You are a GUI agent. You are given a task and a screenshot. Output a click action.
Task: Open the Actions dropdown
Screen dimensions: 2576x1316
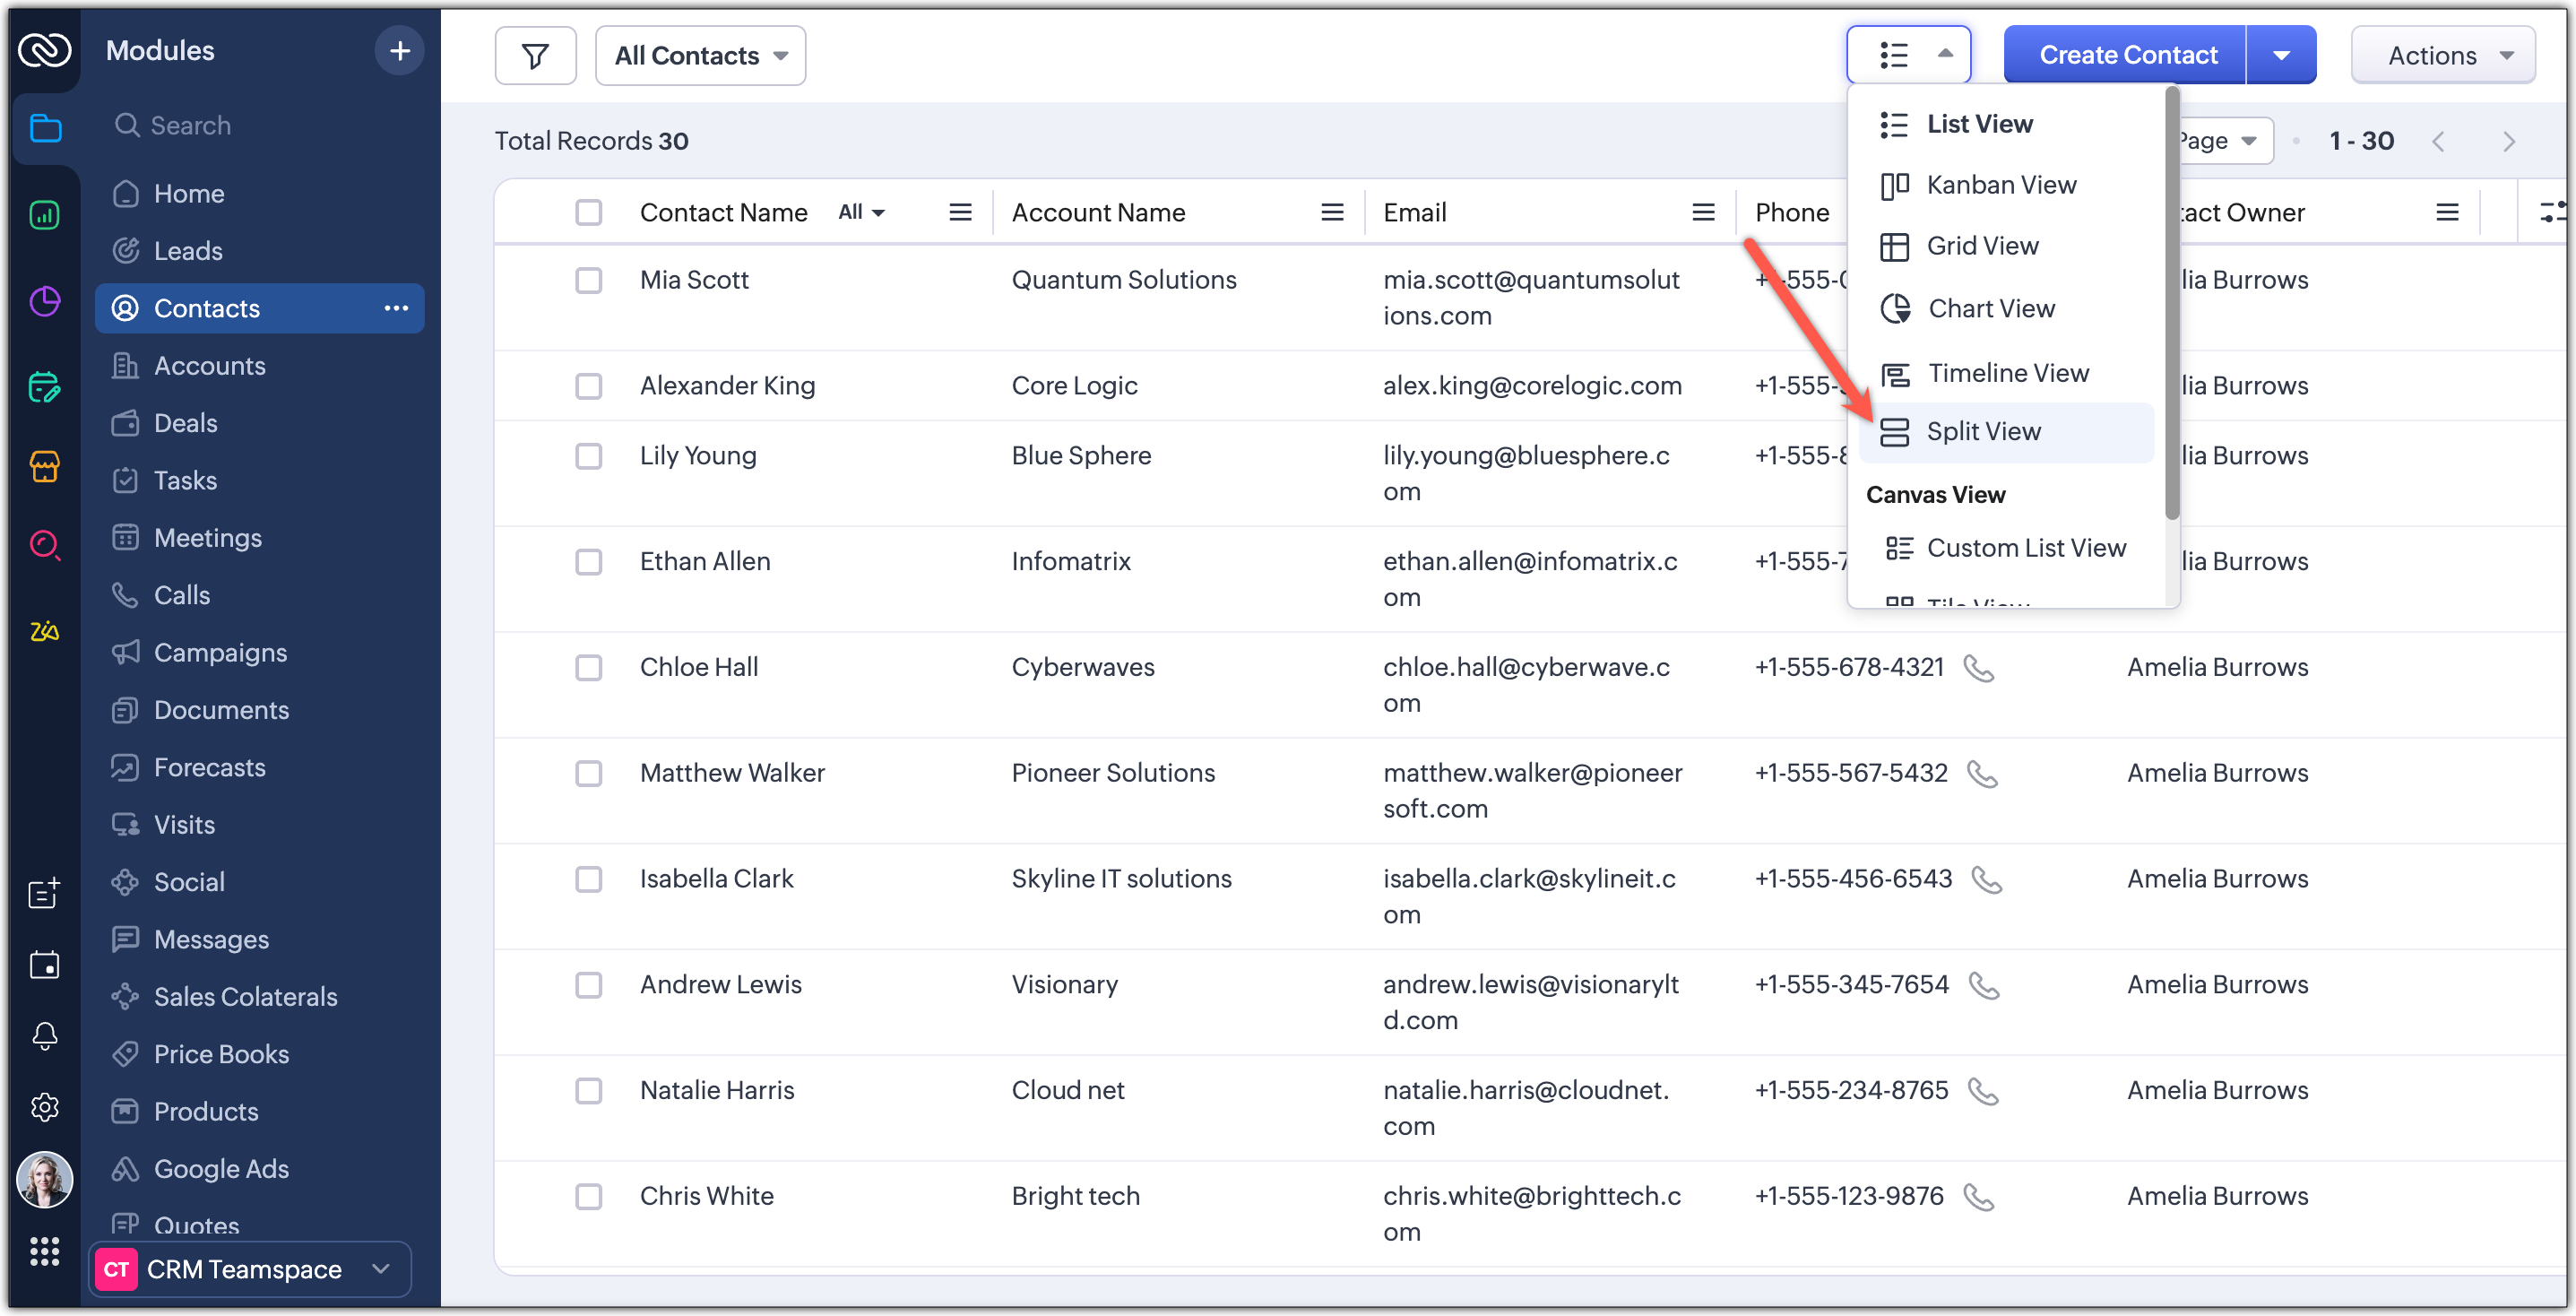2442,56
